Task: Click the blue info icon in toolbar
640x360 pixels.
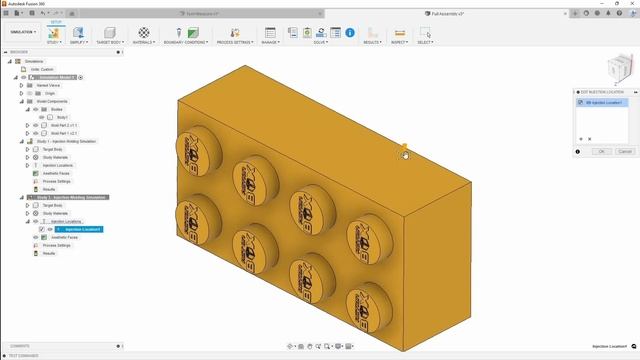Action: 350,33
